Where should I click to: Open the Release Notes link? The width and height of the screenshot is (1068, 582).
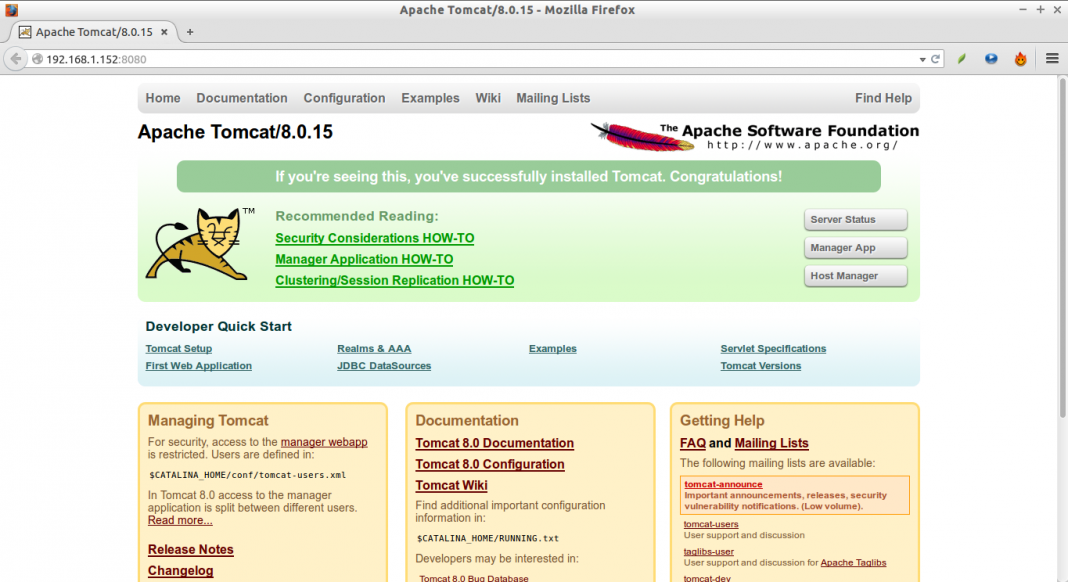(x=191, y=549)
